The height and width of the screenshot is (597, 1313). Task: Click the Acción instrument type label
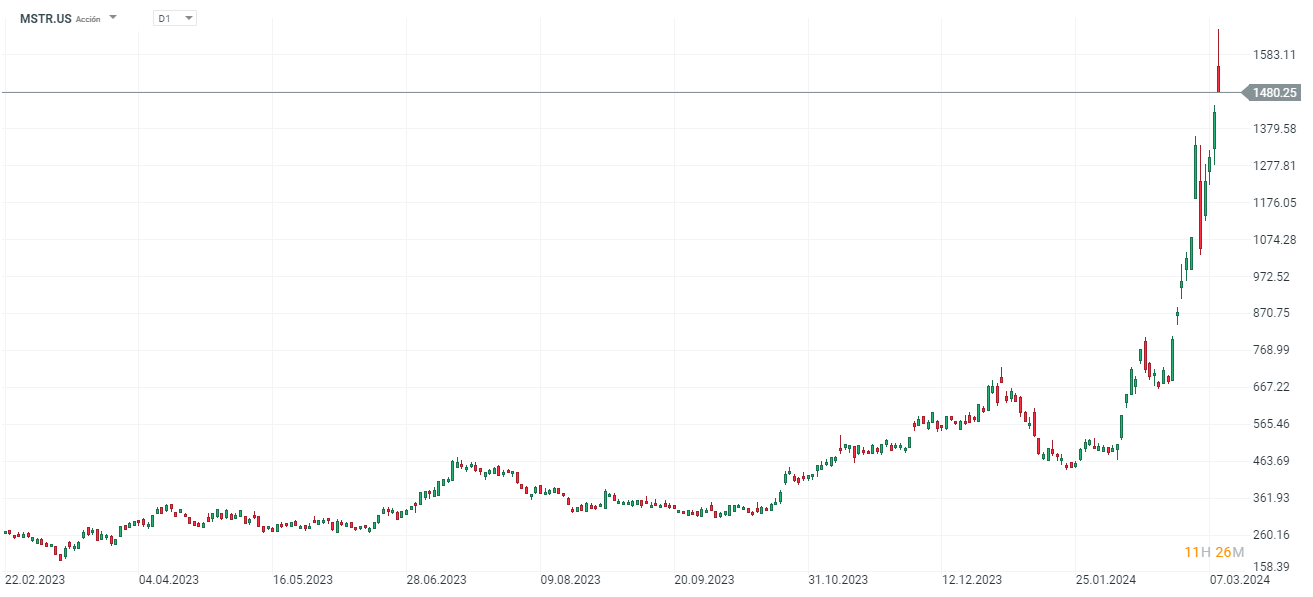point(88,19)
